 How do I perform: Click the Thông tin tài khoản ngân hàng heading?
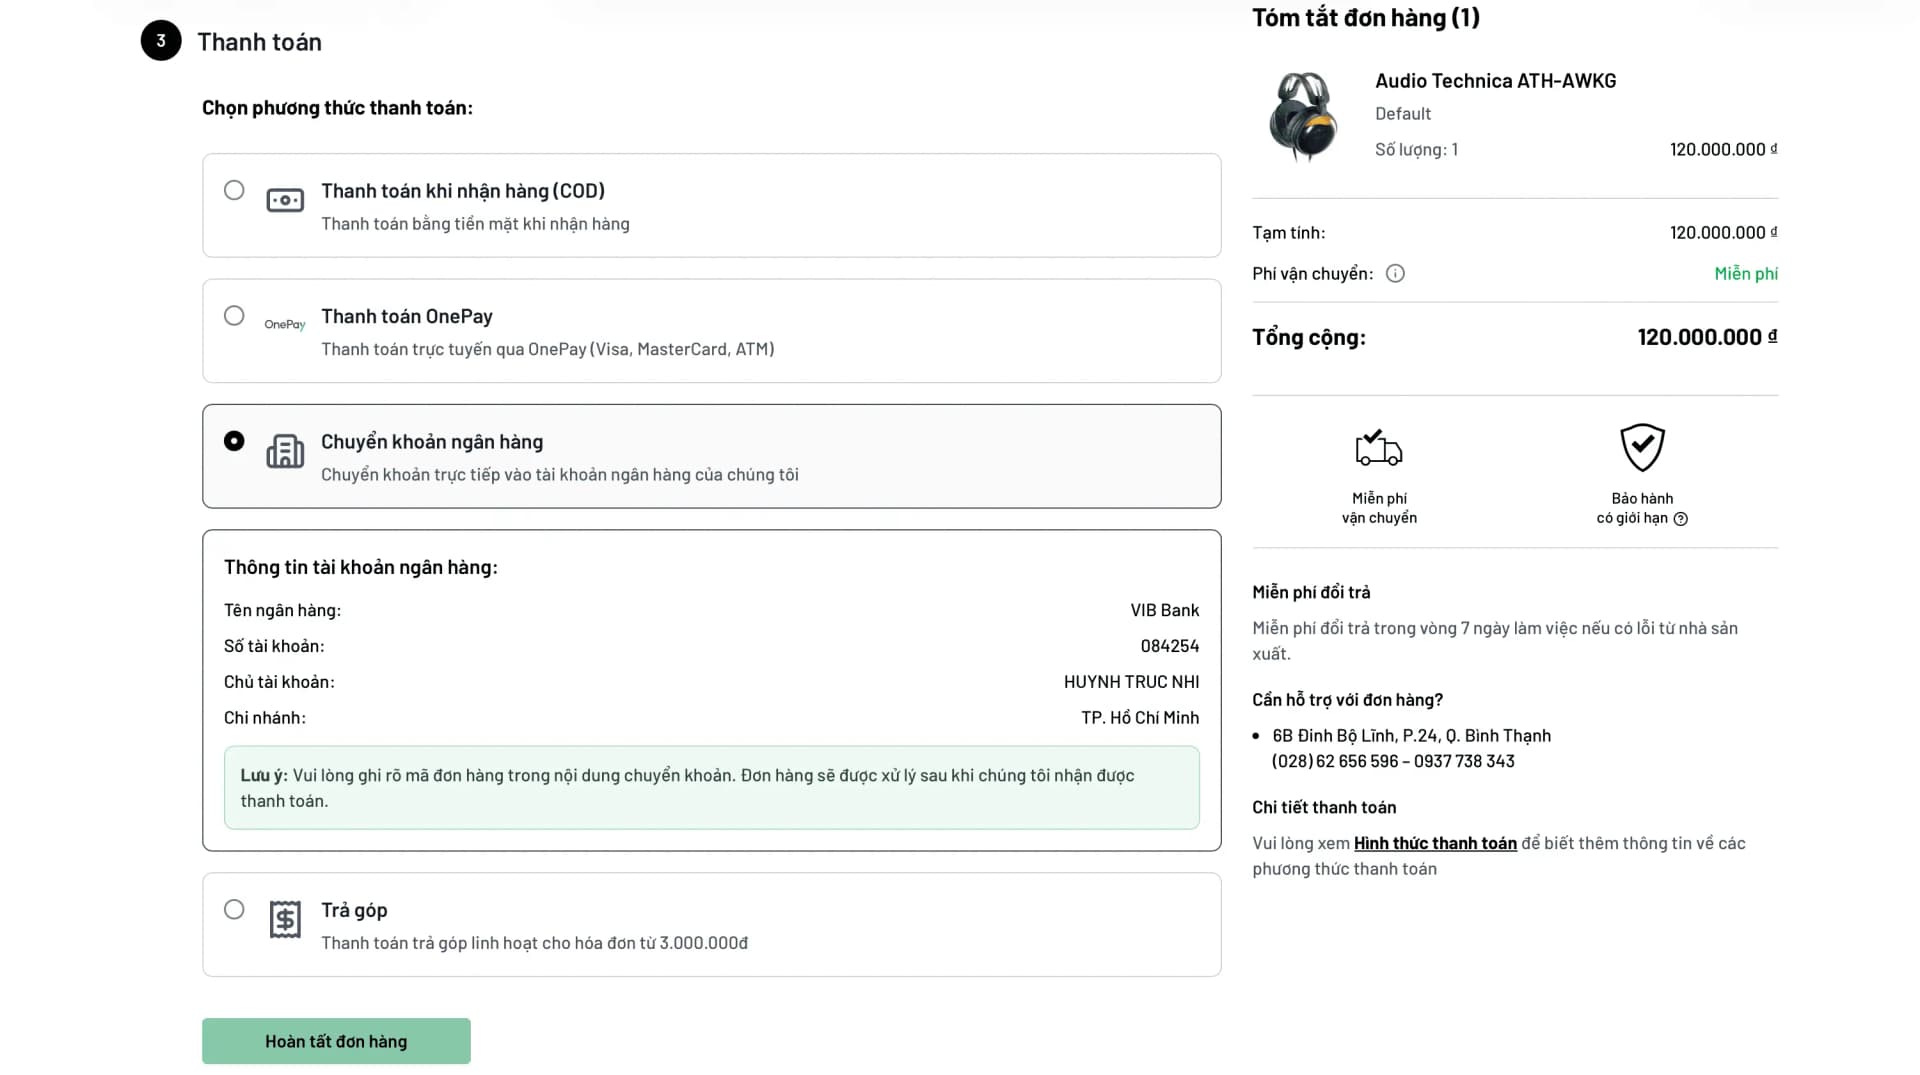[361, 567]
